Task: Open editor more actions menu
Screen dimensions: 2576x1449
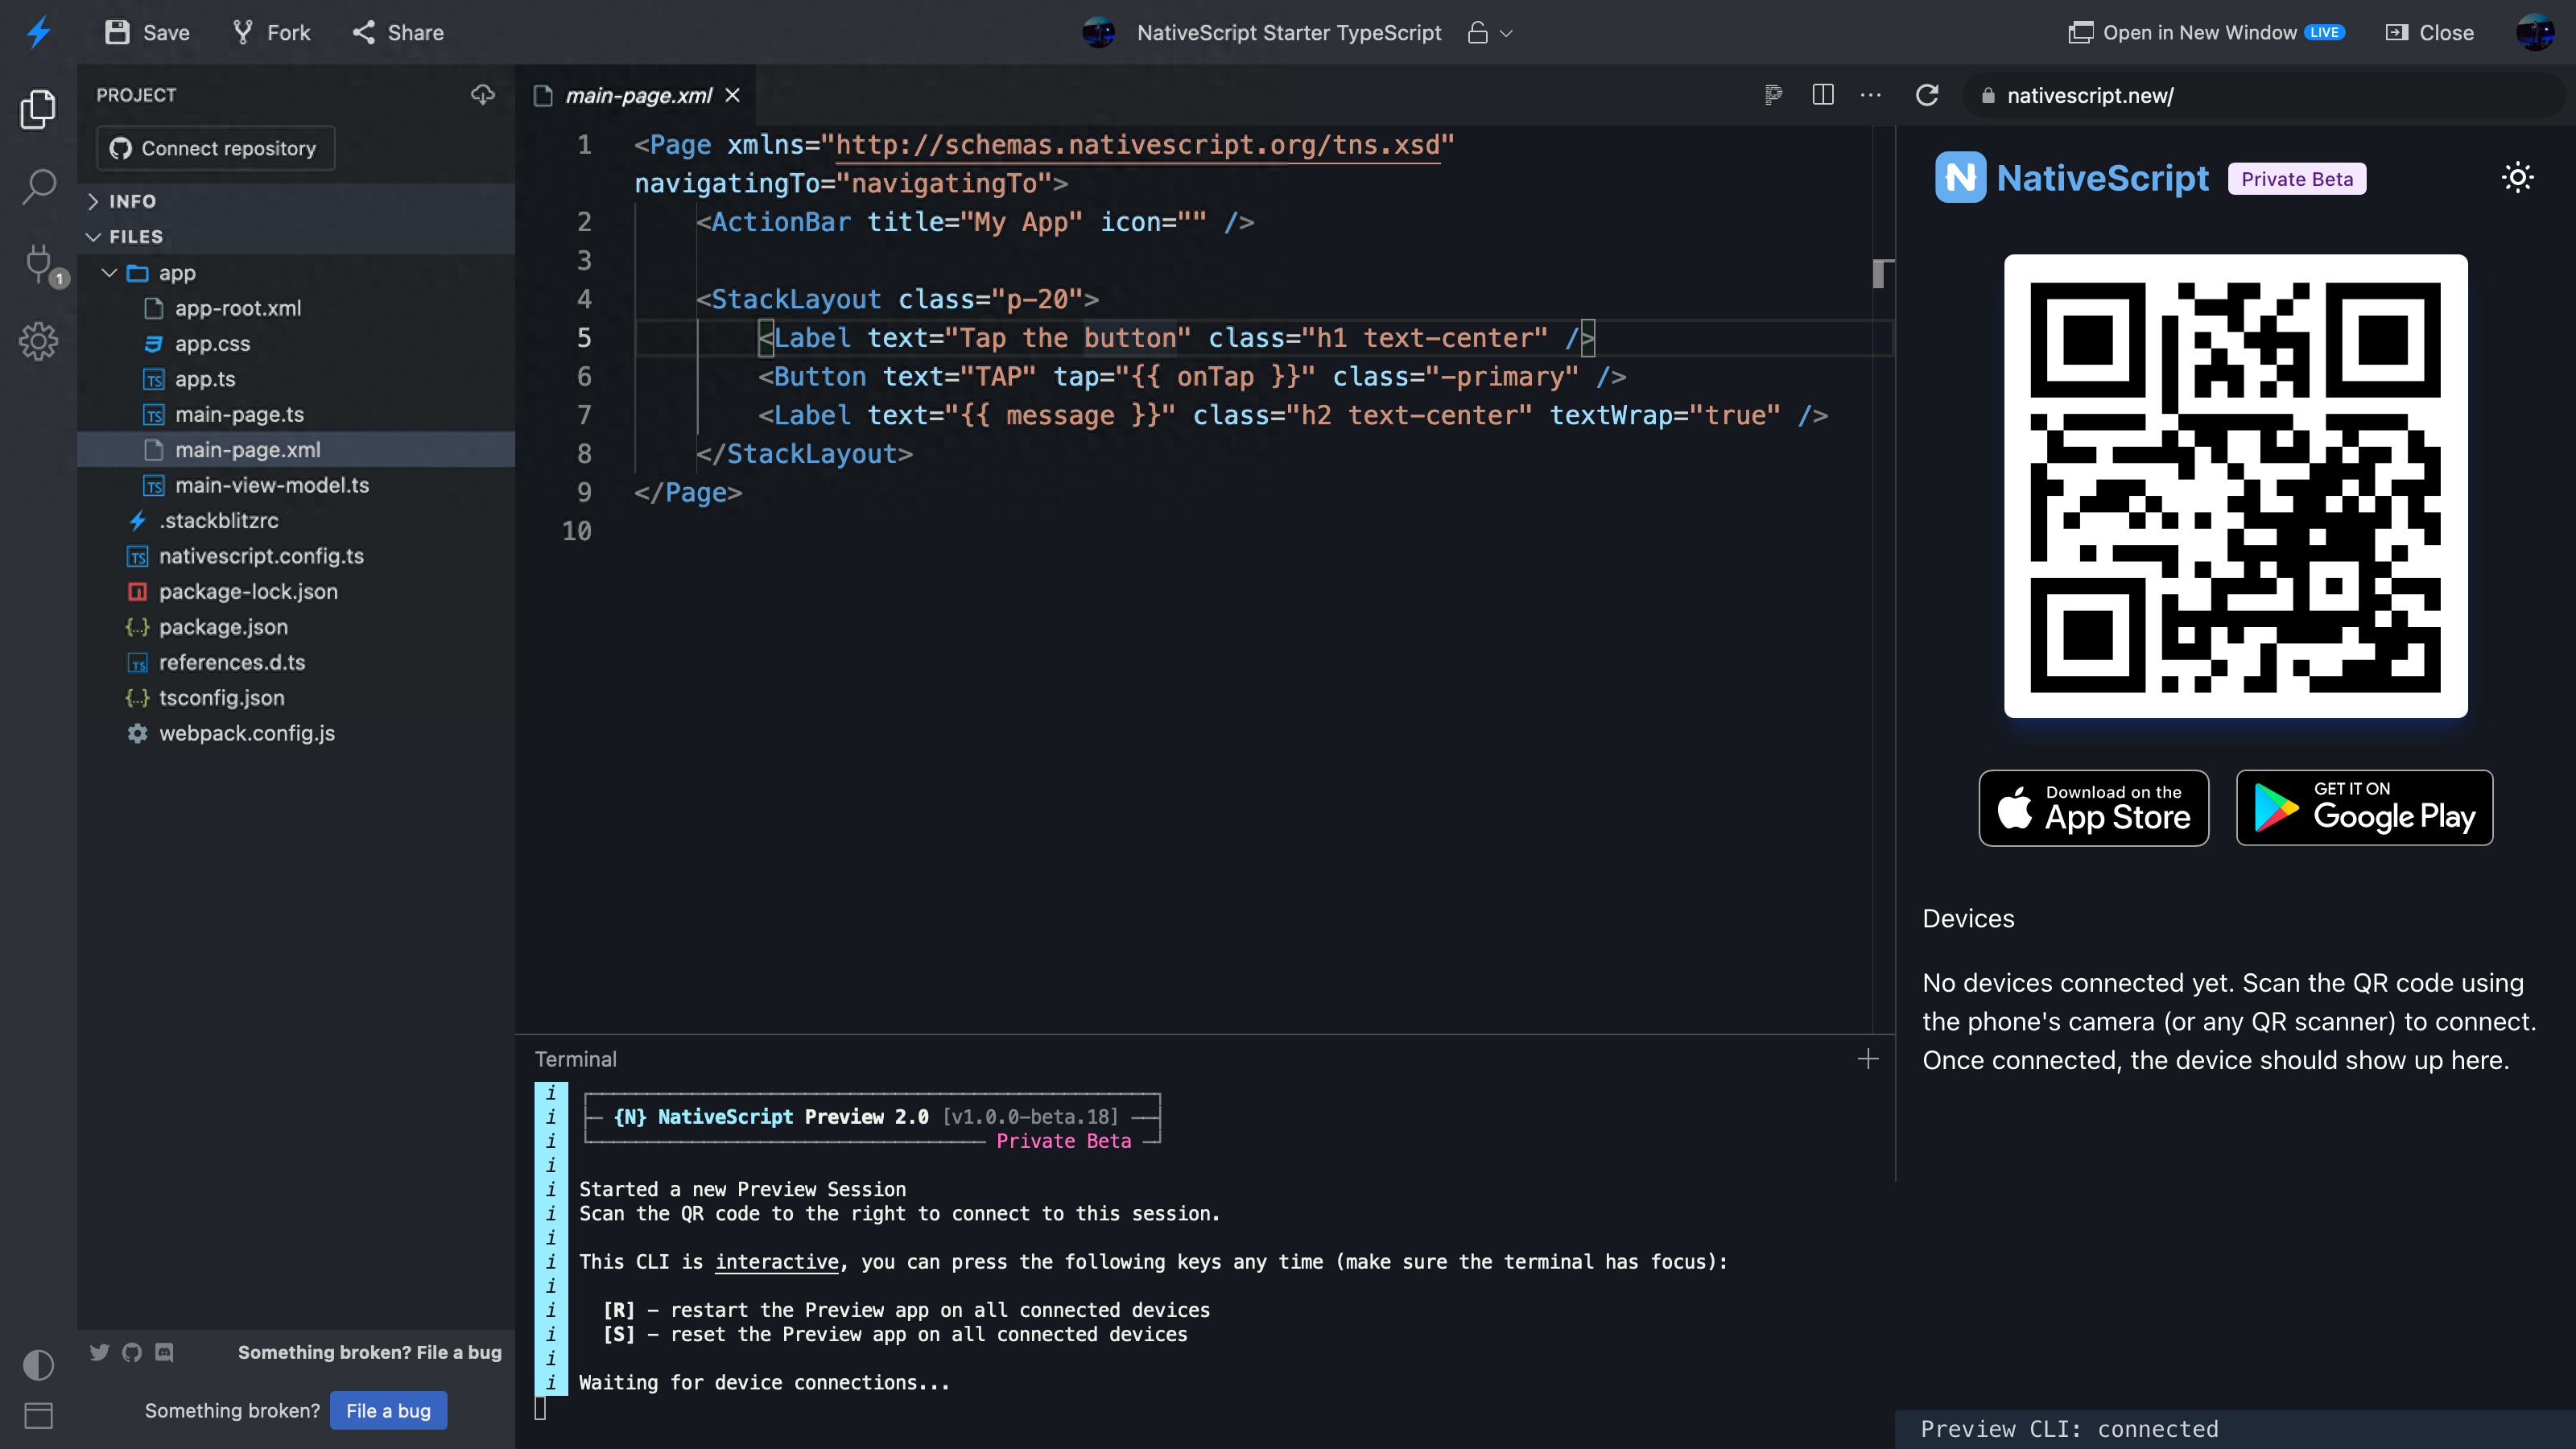Action: point(1871,95)
